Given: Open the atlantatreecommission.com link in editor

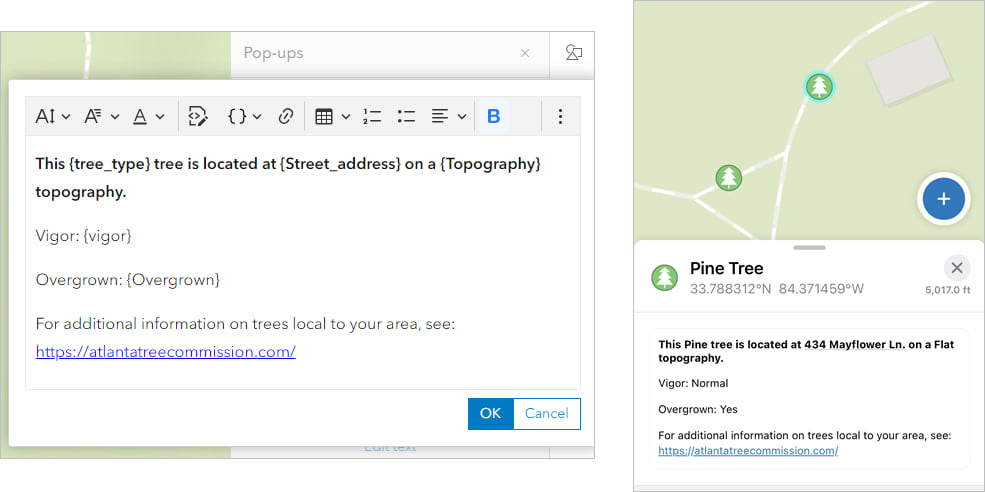Looking at the screenshot, I should click(x=166, y=352).
